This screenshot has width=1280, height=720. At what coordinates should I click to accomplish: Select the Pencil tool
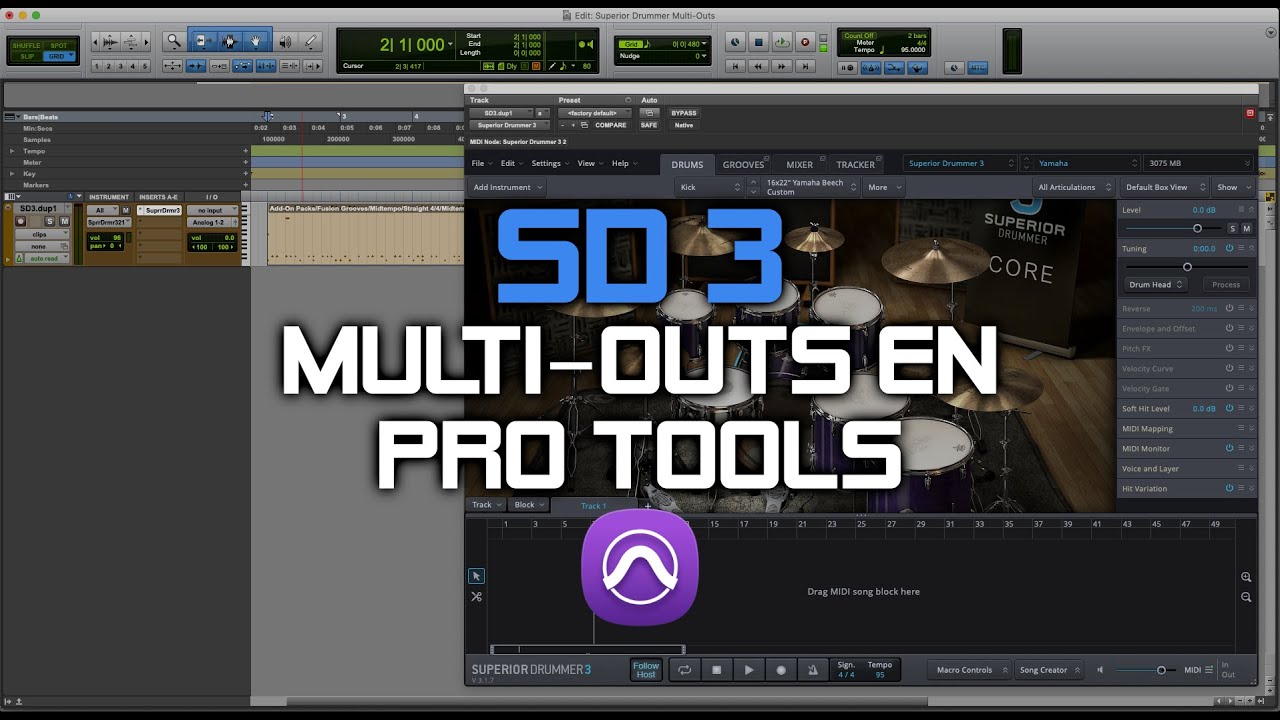click(311, 41)
